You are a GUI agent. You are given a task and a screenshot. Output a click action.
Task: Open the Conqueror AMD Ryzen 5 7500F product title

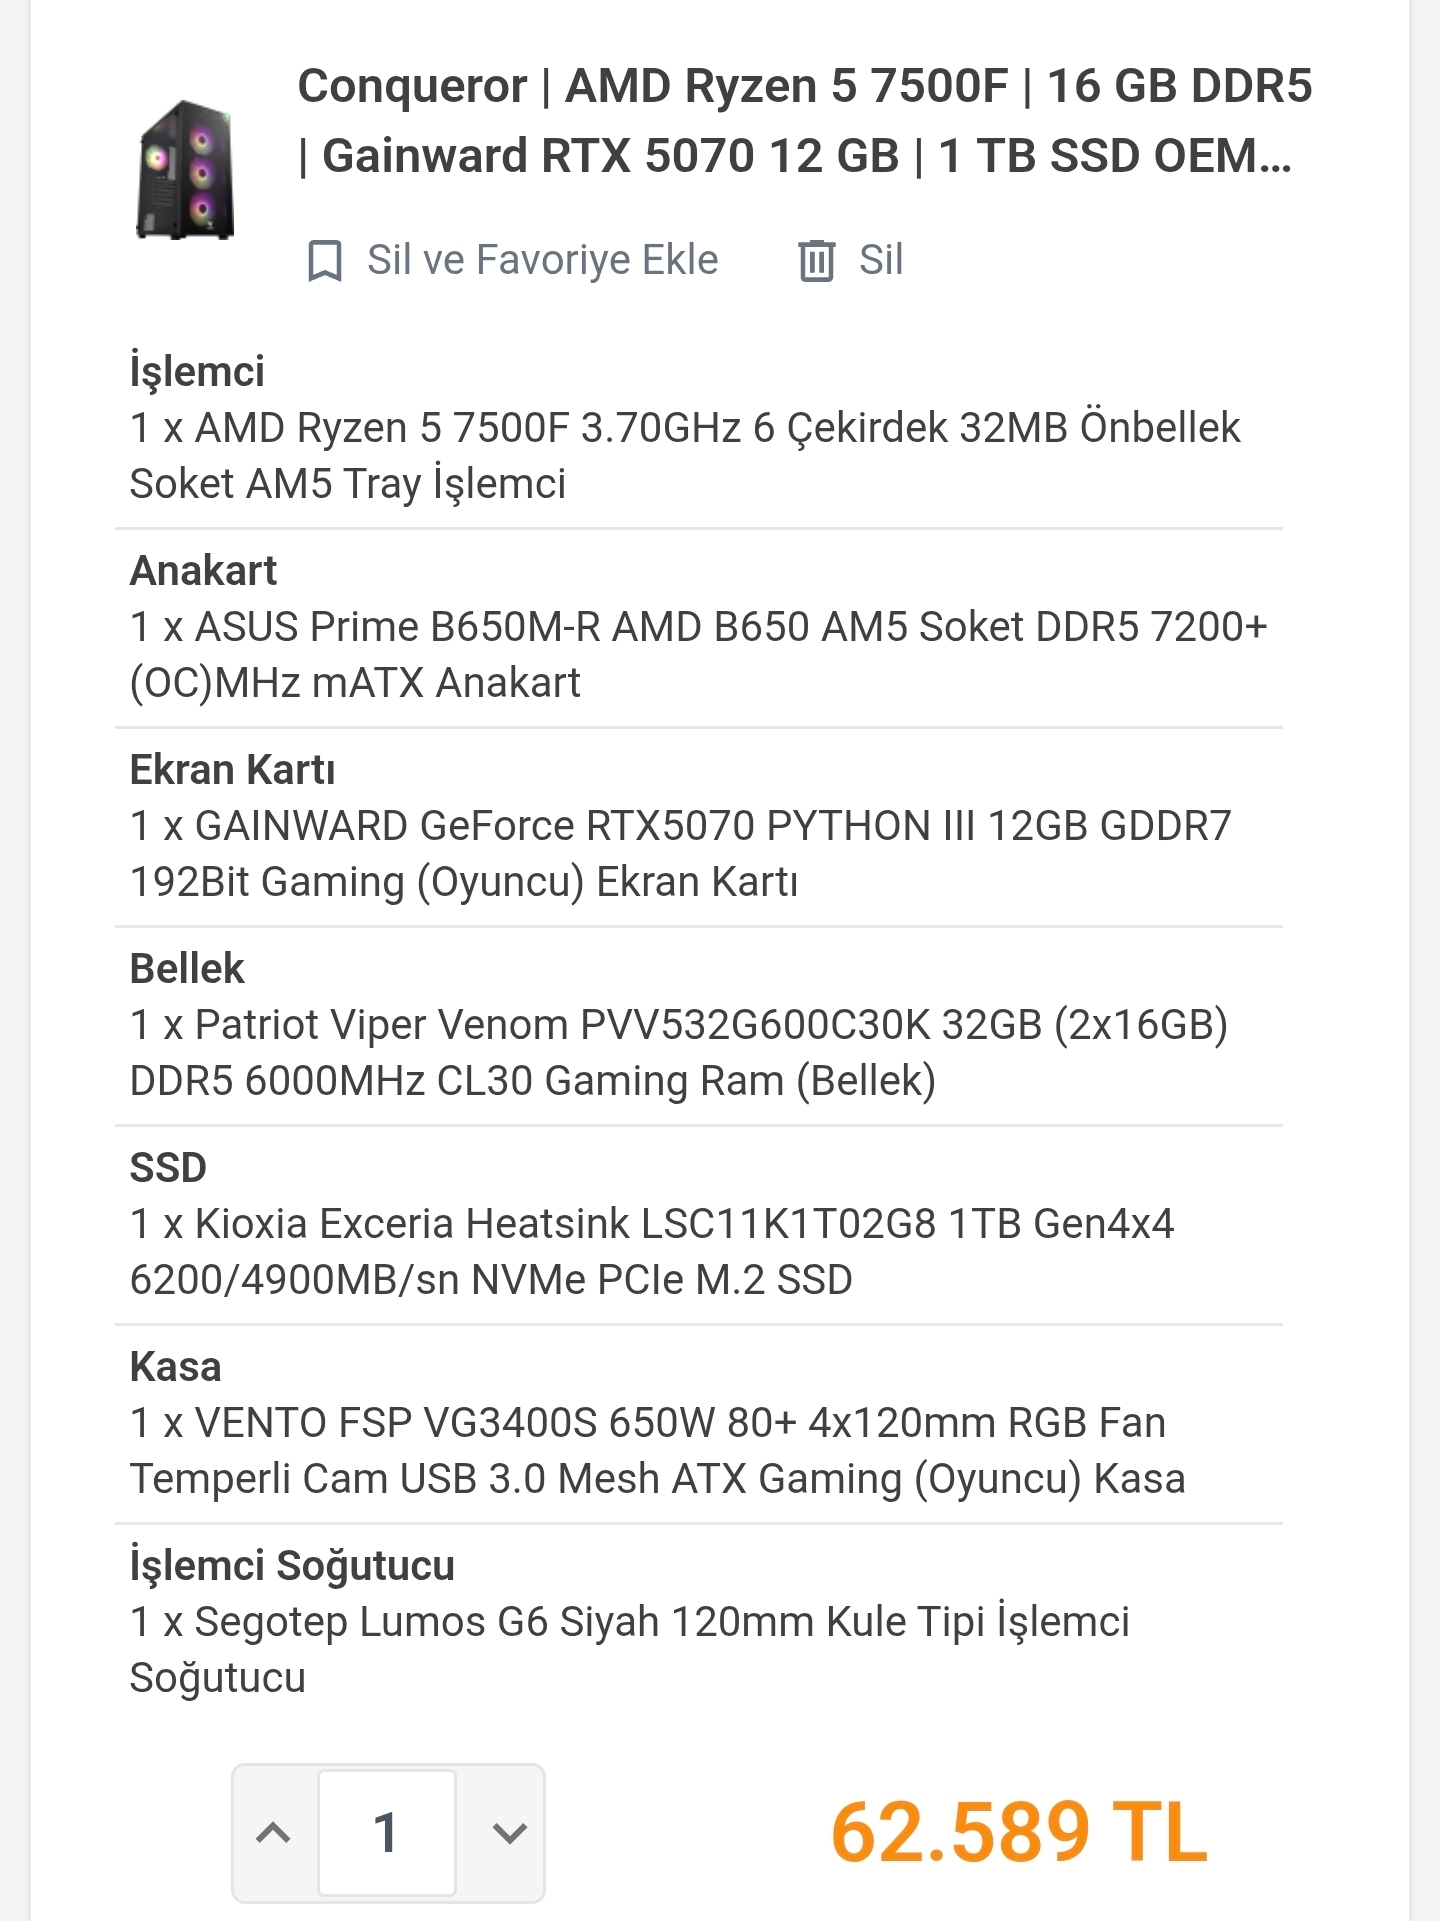click(805, 121)
